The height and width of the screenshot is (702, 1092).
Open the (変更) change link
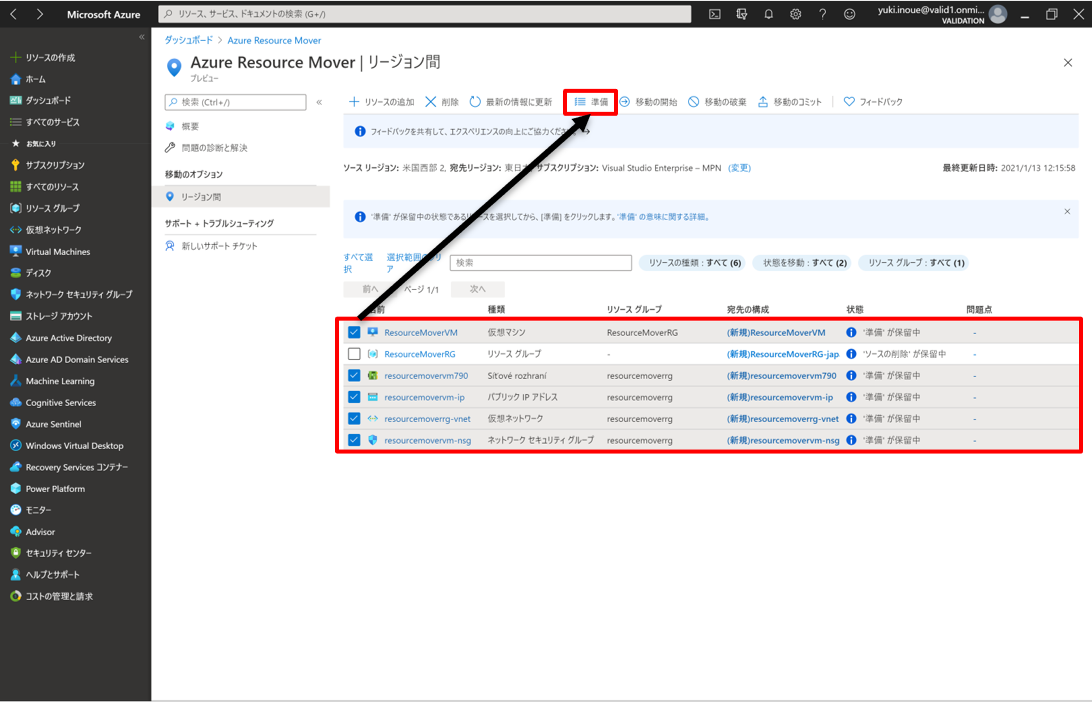pos(739,168)
